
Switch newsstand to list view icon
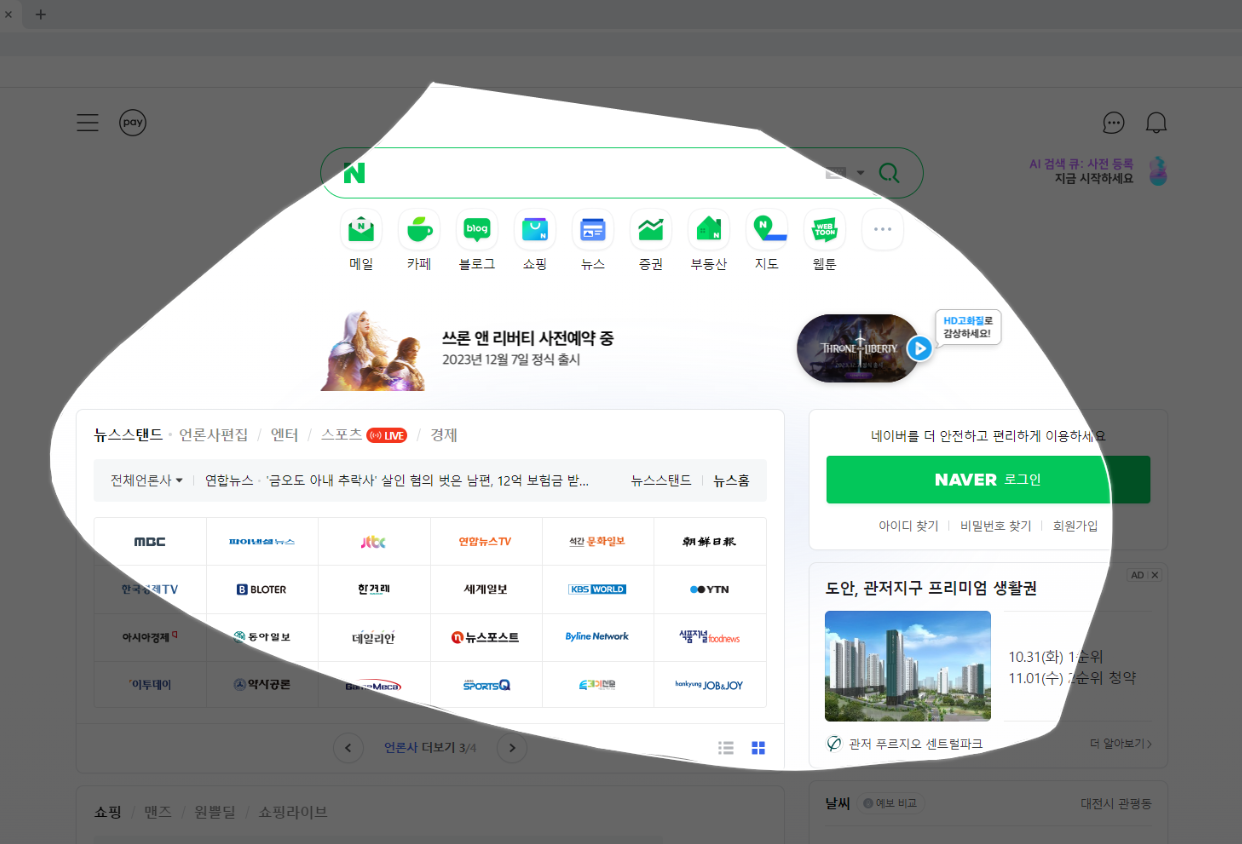click(726, 748)
